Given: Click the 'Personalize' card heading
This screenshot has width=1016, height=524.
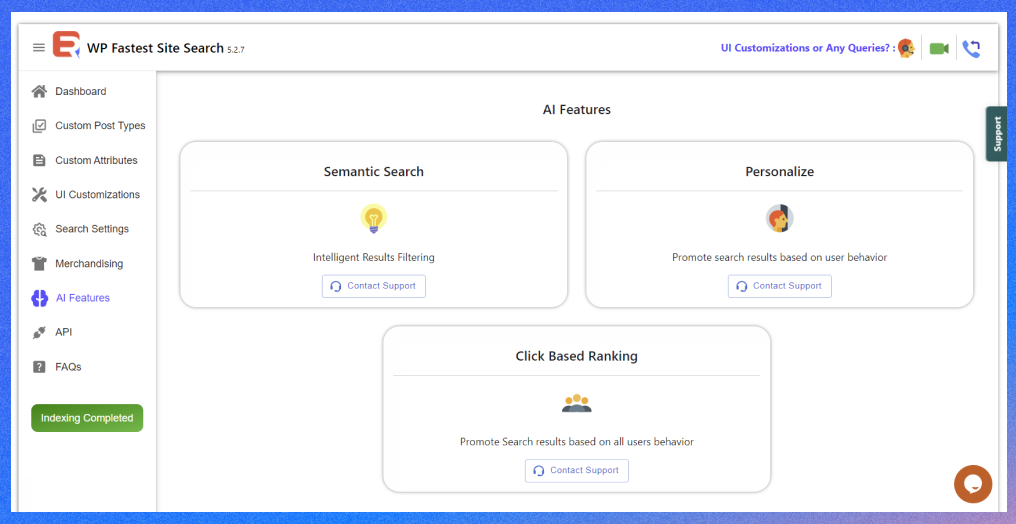Looking at the screenshot, I should (779, 172).
